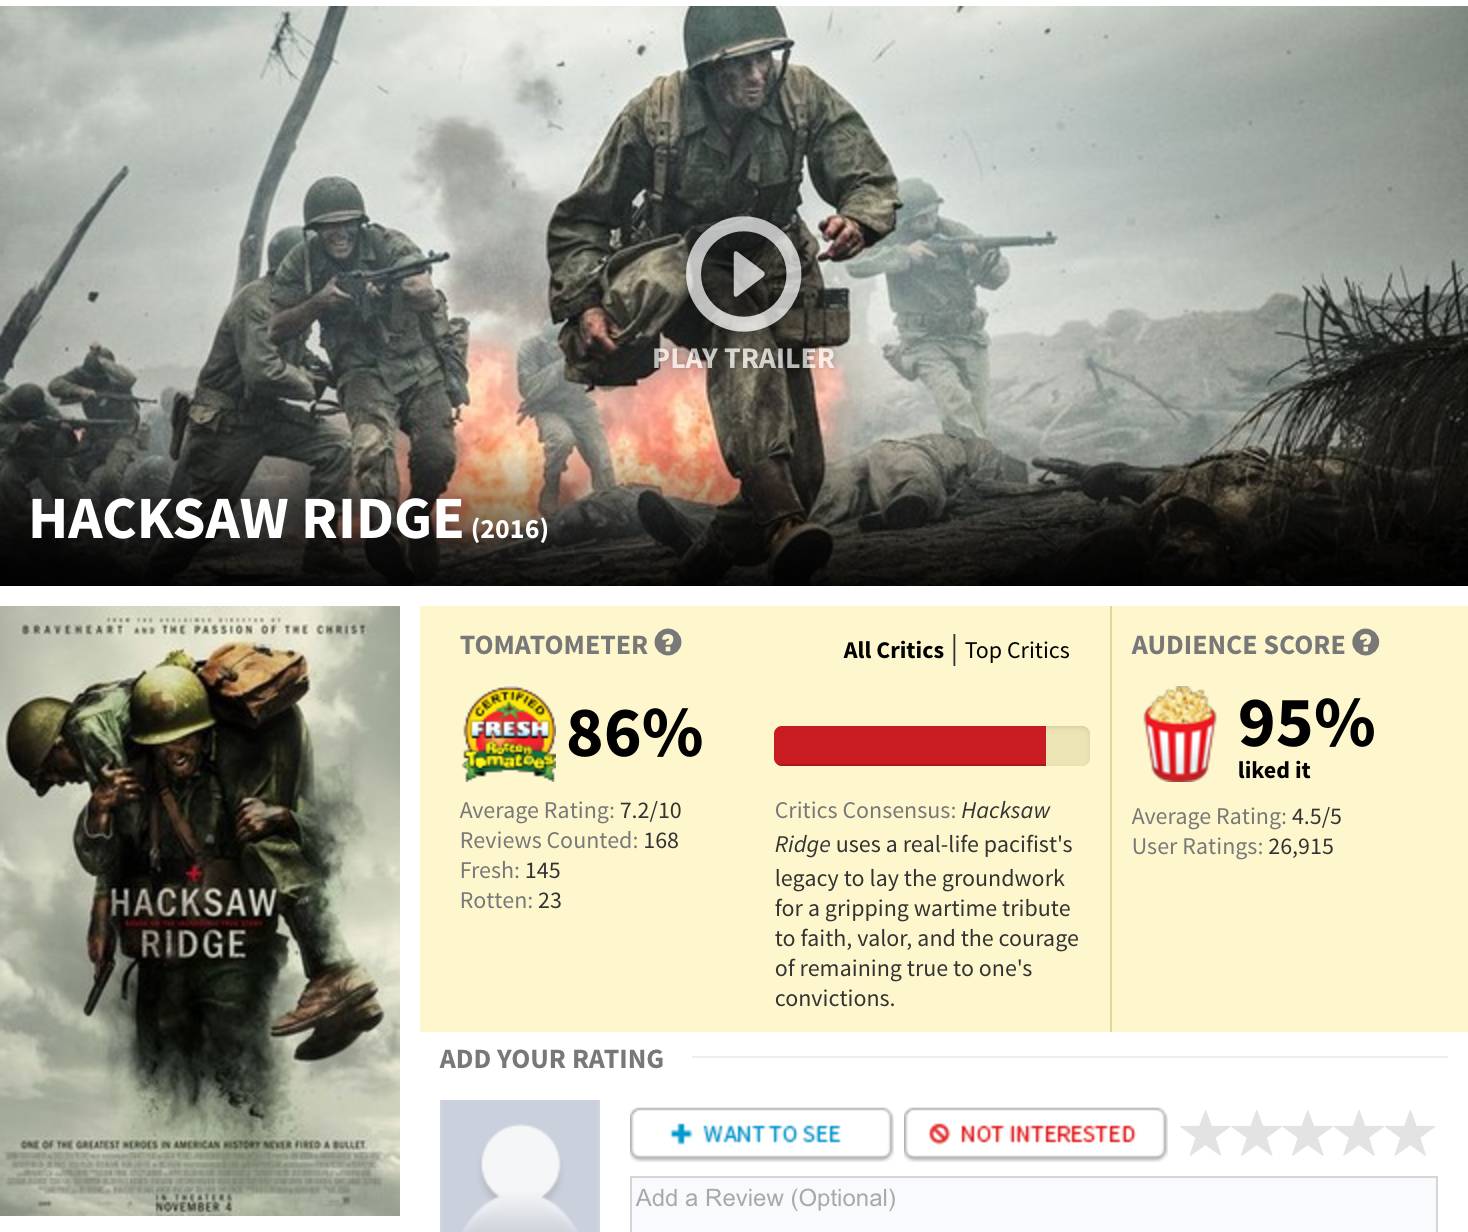
Task: Rate the movie one star
Action: click(1206, 1133)
